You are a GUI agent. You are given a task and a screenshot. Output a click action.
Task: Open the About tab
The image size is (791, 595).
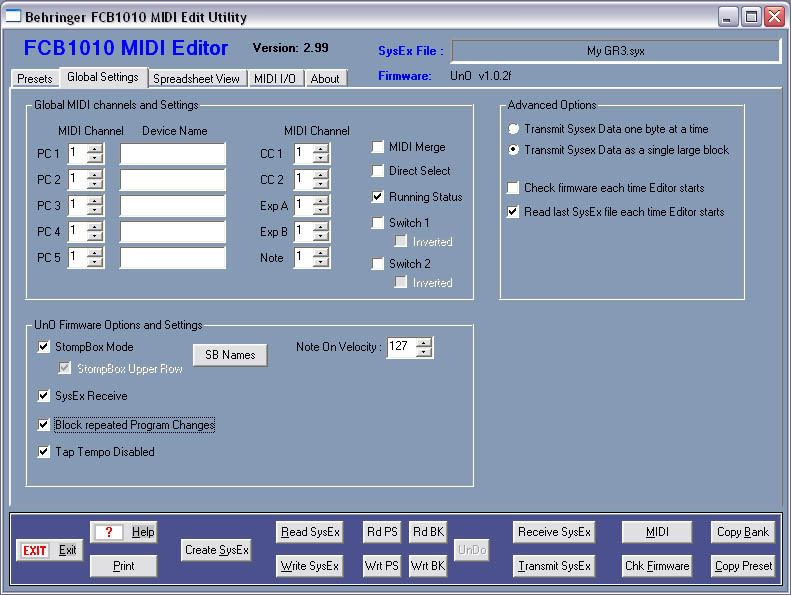pos(325,79)
